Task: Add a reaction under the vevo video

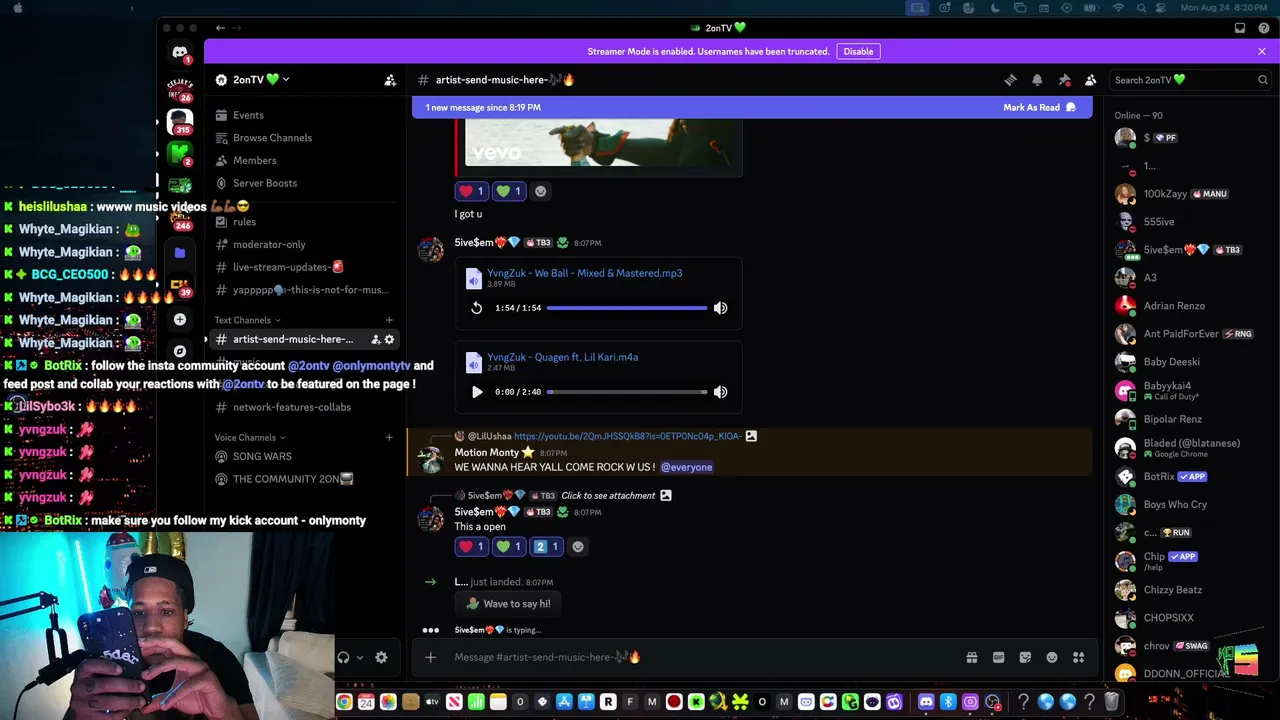Action: point(541,191)
